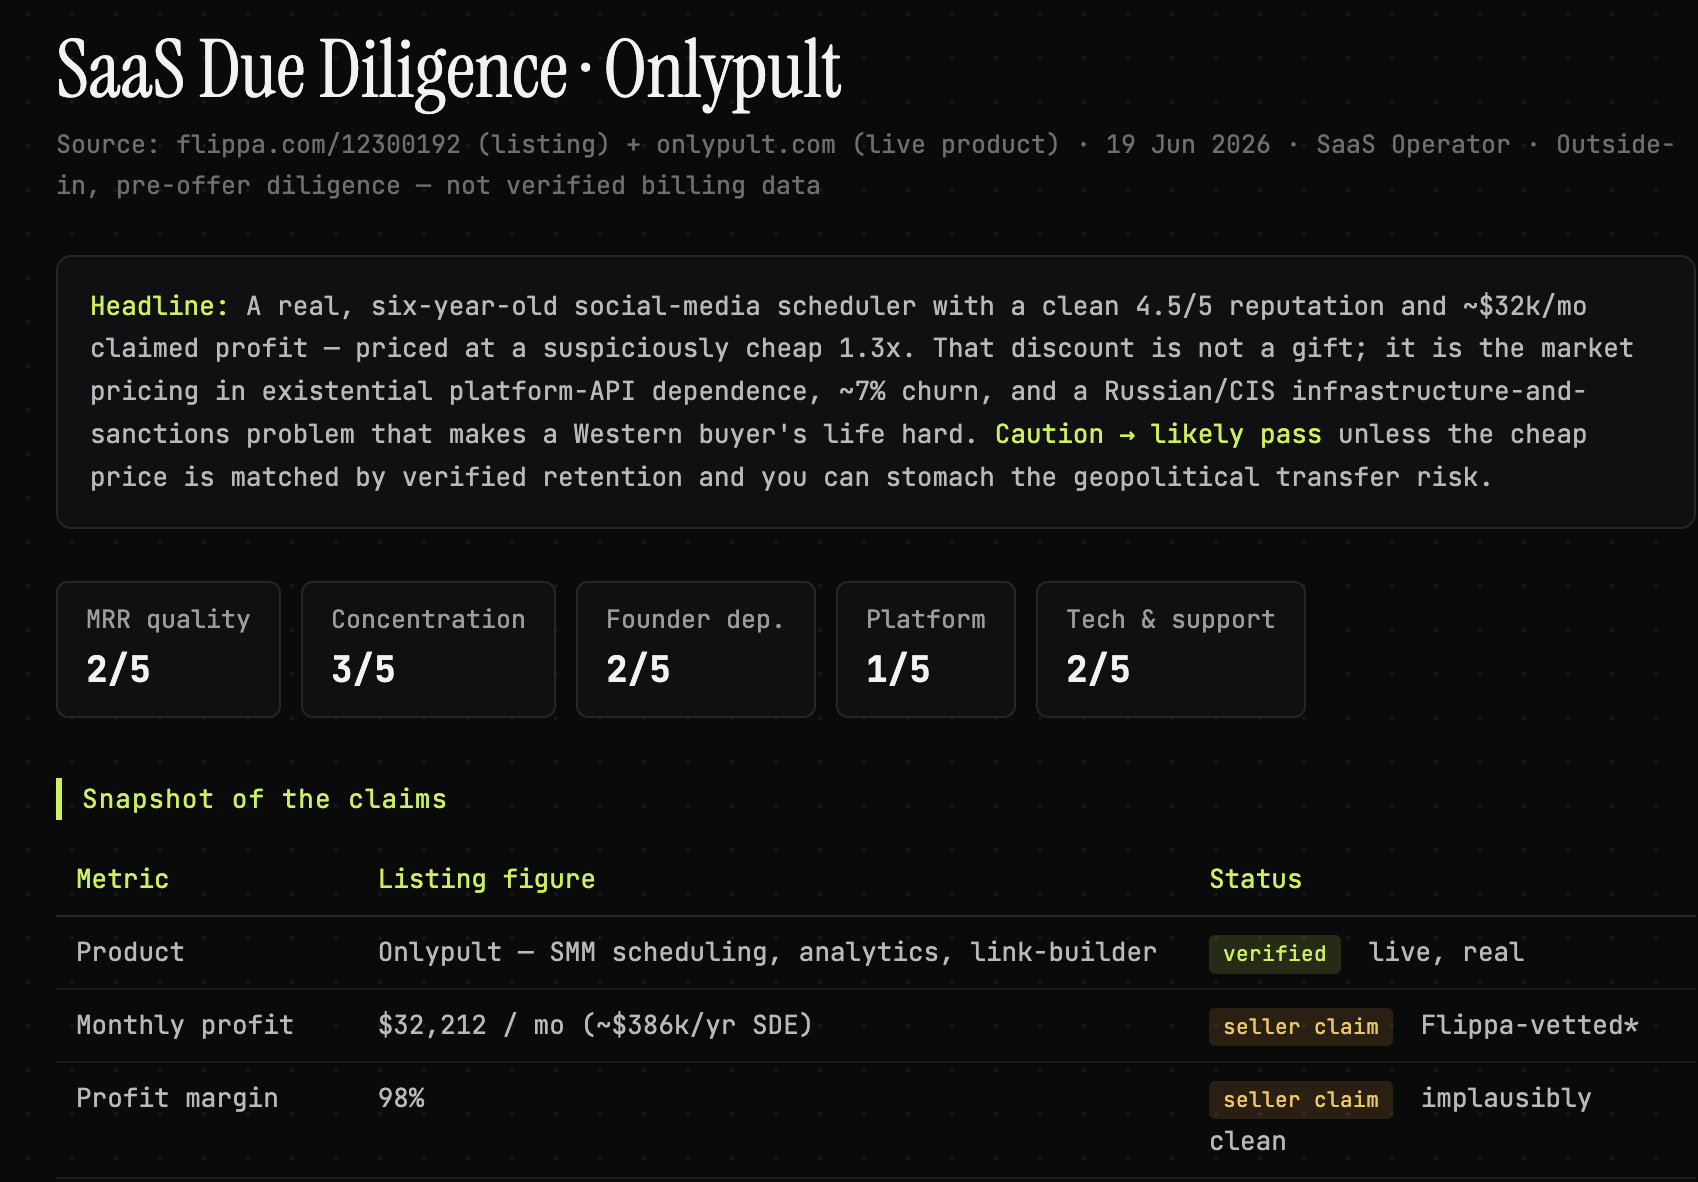Click the '2/5' score under MRR quality

(x=118, y=669)
